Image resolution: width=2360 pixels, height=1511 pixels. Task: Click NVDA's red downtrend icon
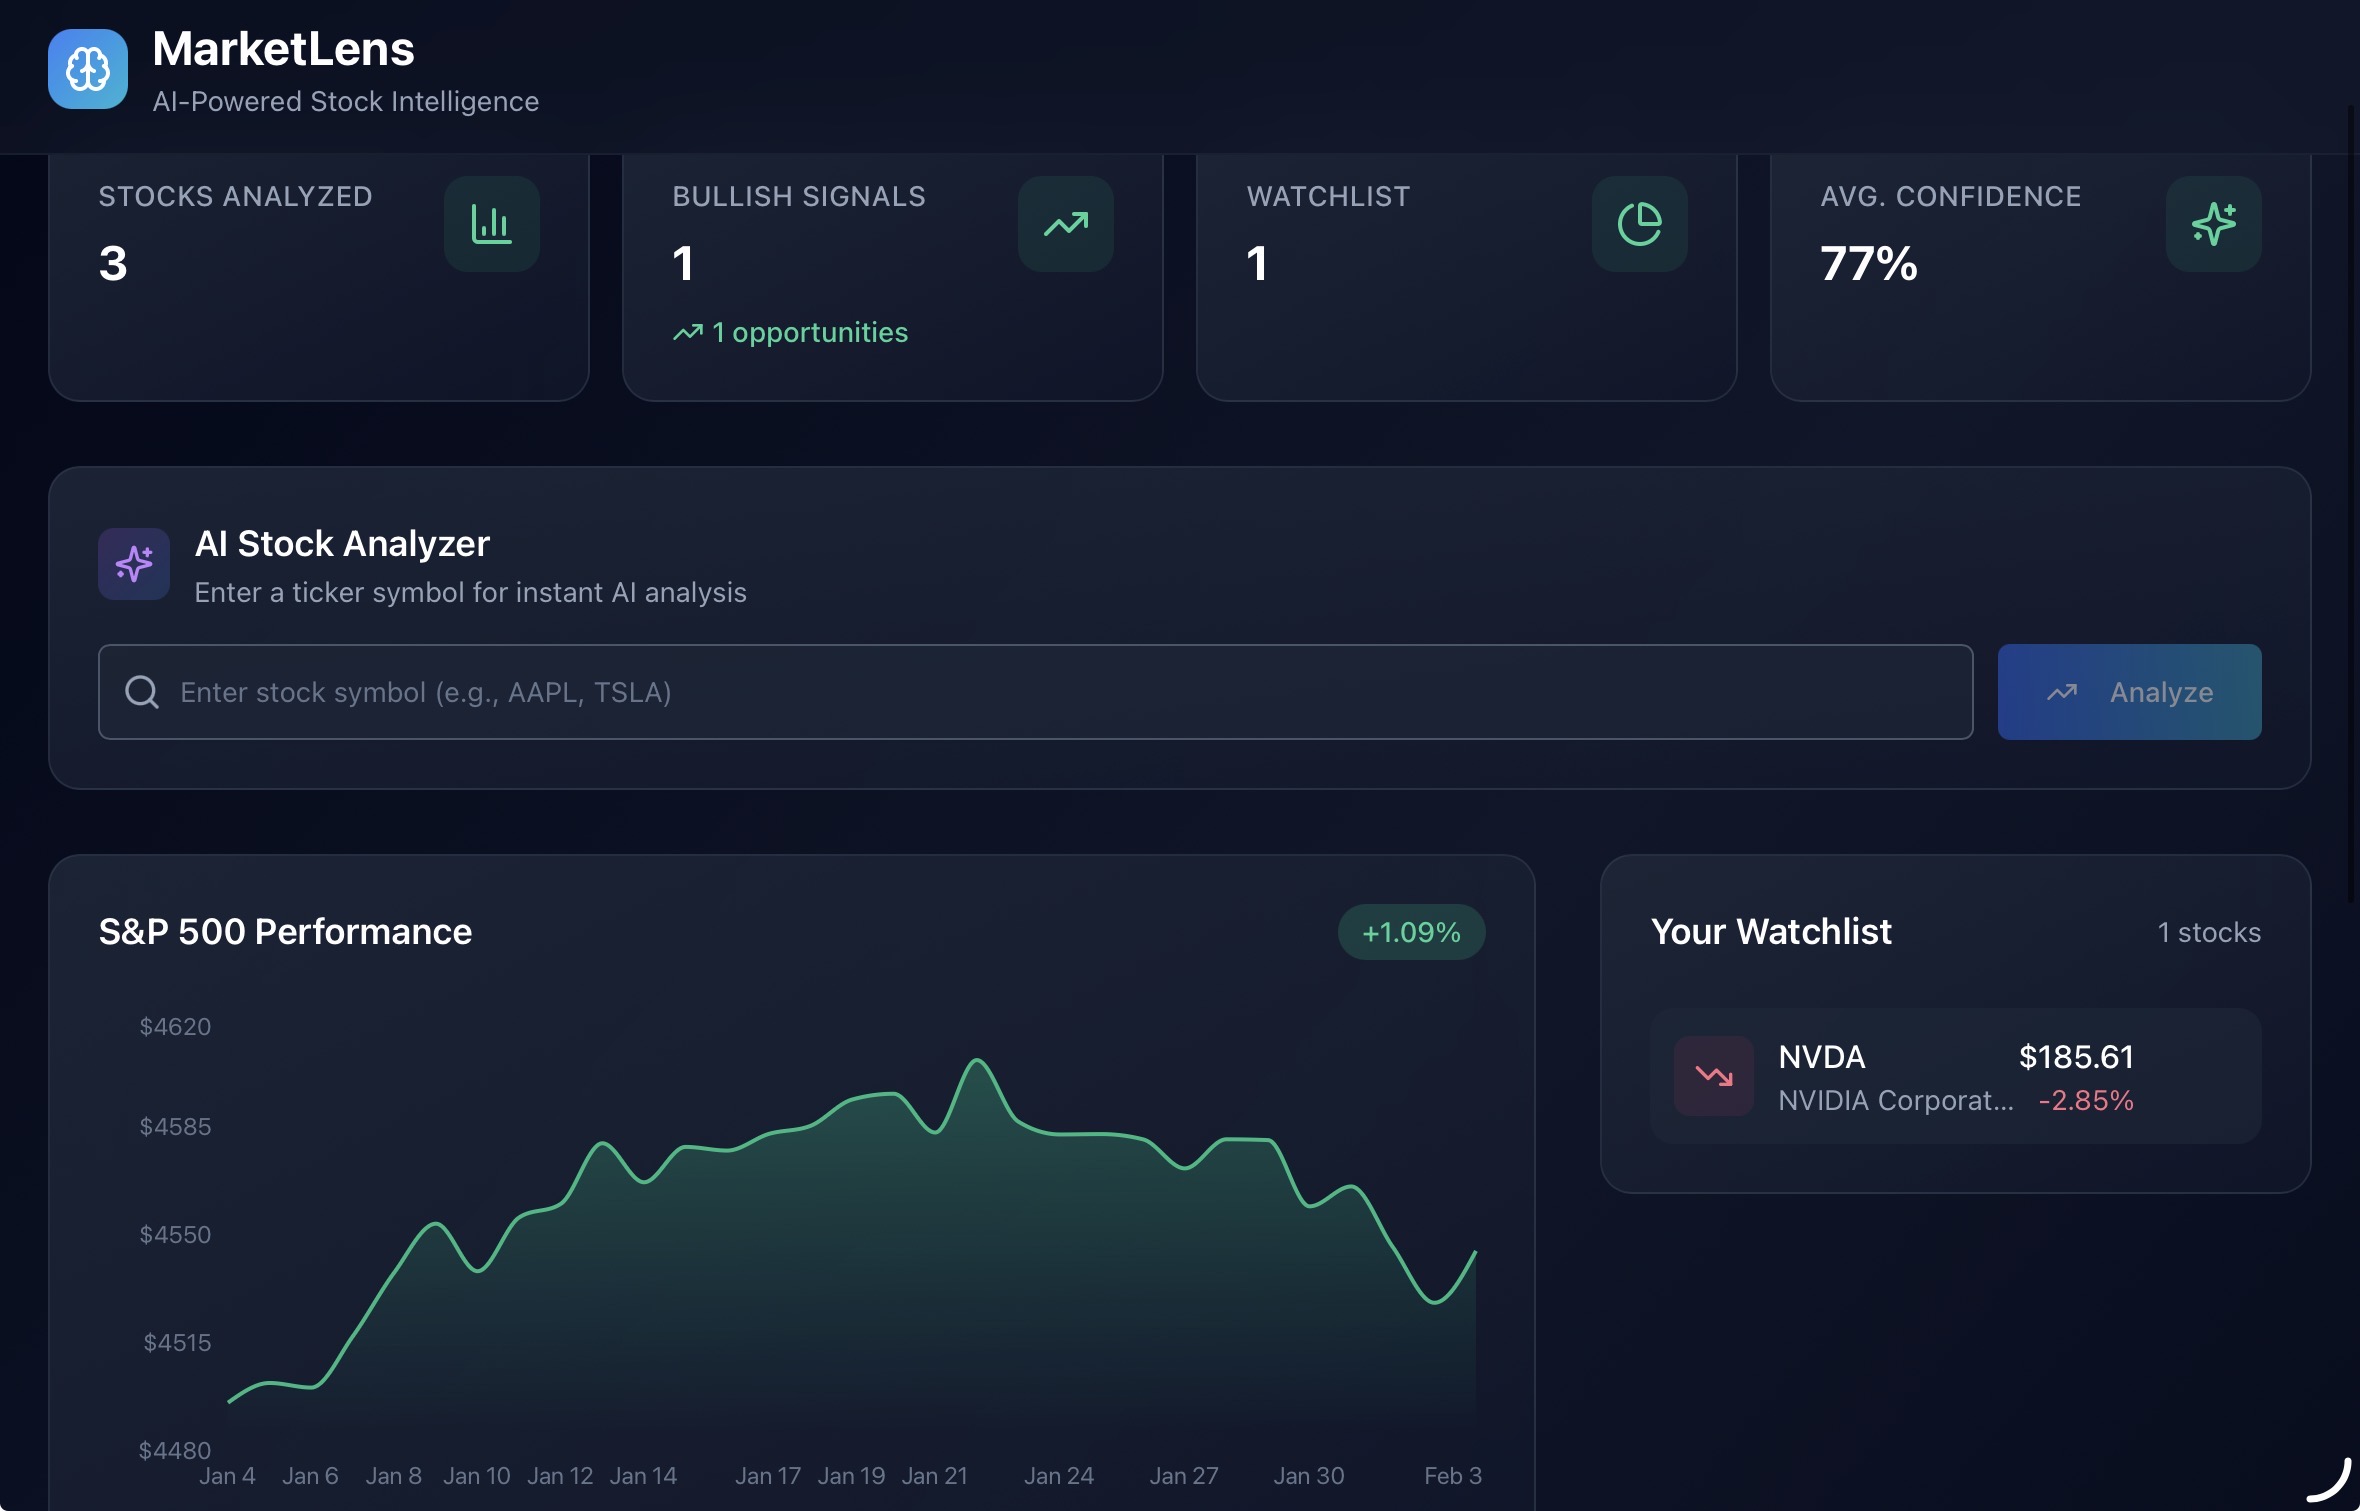point(1713,1076)
